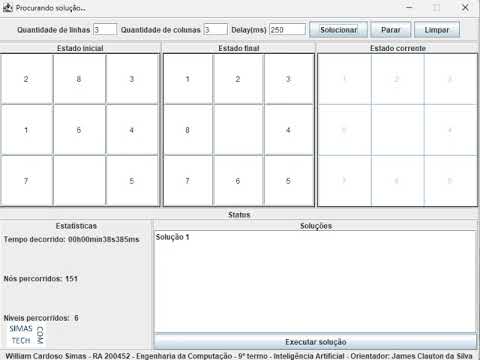
Task: Click the center tile of Estado corrente
Action: pyautogui.click(x=397, y=130)
